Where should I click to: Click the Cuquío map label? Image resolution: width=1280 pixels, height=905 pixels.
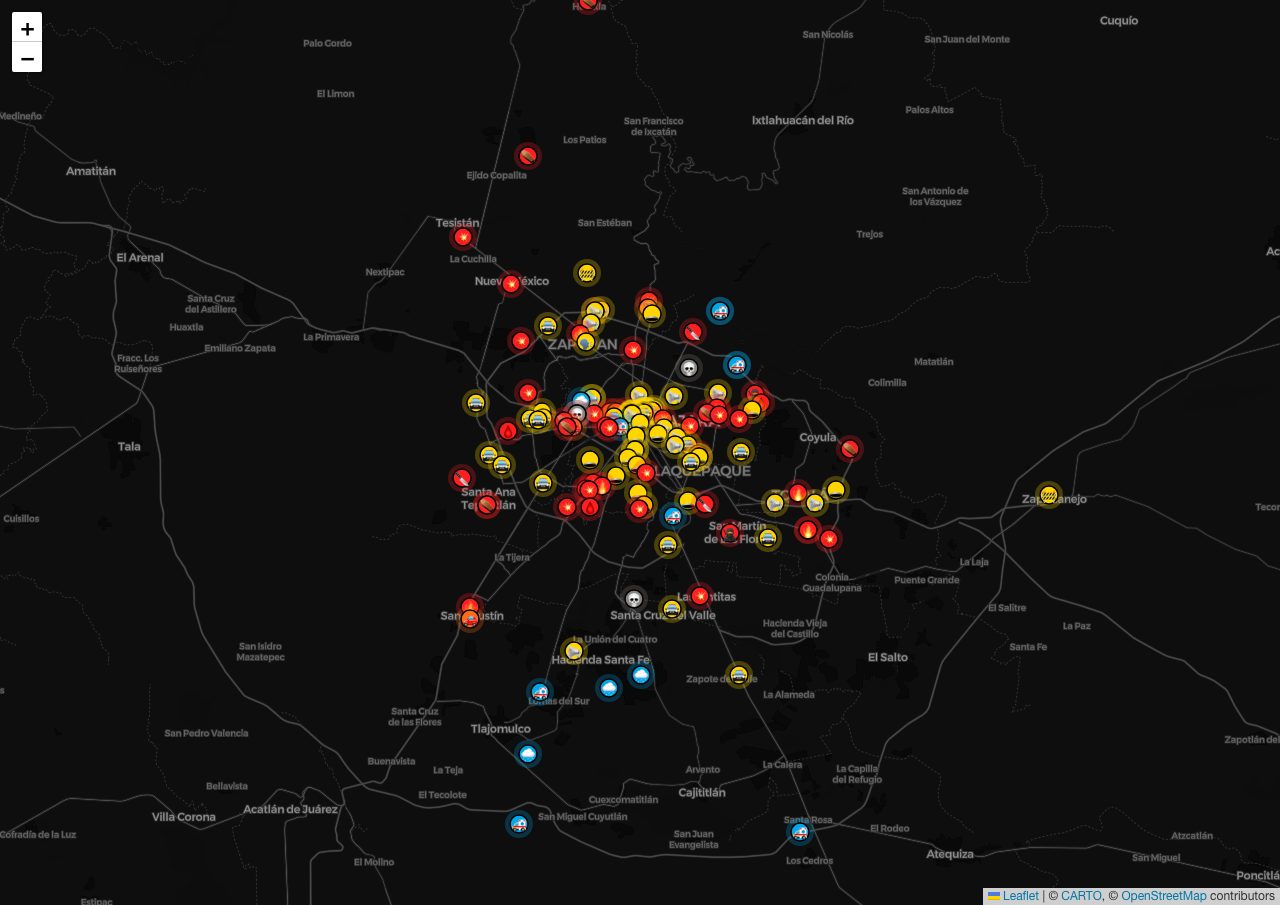pyautogui.click(x=1119, y=20)
